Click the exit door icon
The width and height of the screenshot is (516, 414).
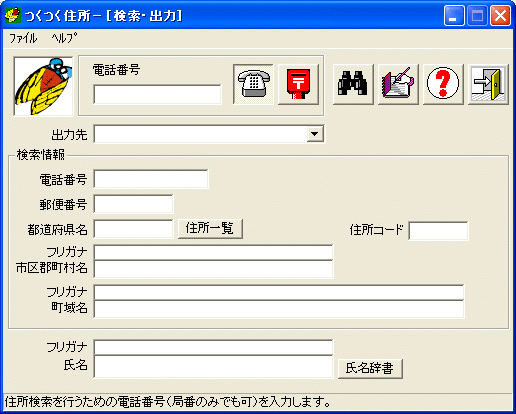(488, 84)
